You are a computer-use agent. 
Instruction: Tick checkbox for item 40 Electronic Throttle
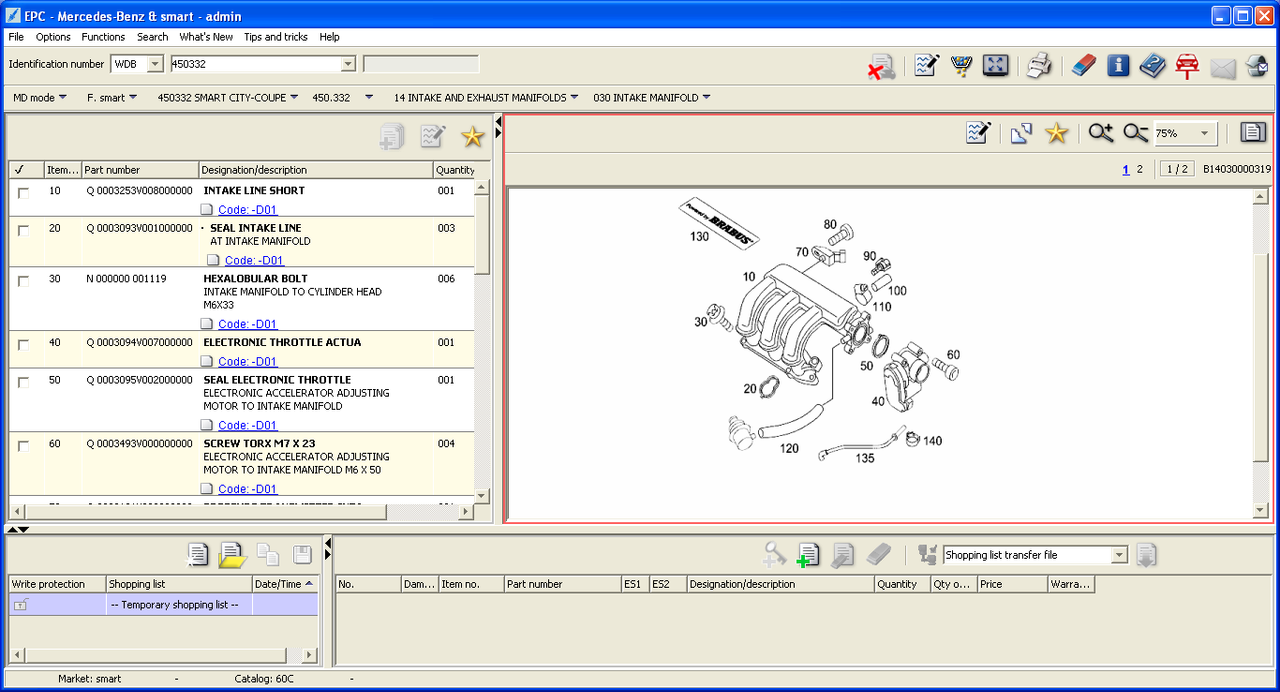pos(23,345)
